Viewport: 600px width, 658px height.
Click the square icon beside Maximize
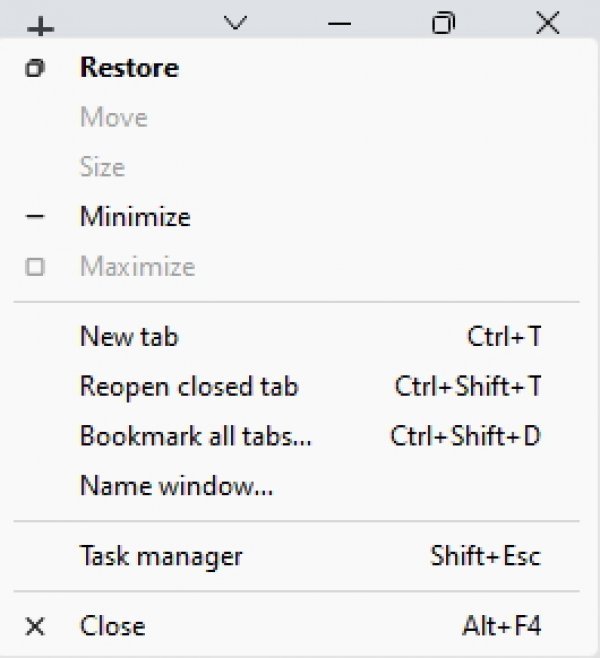tap(35, 266)
